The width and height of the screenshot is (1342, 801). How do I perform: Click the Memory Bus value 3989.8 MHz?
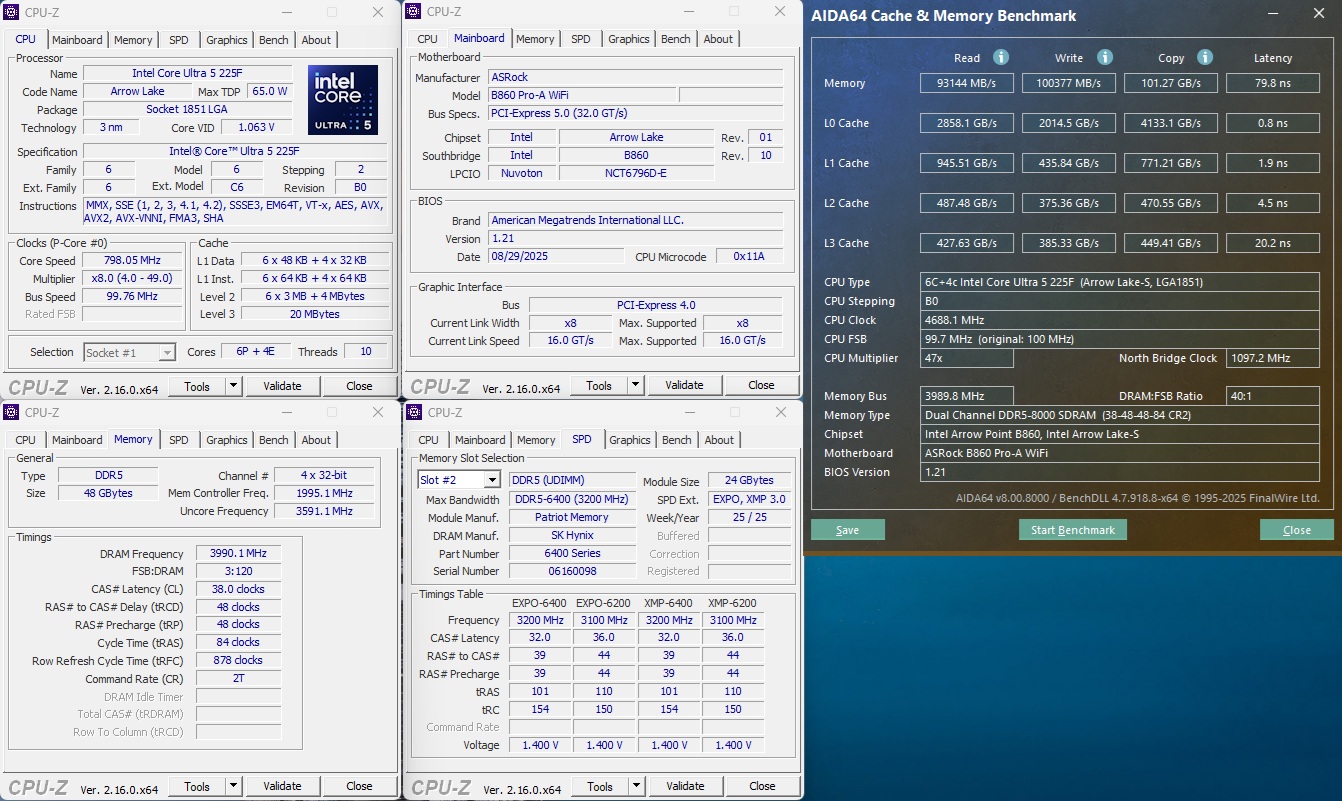point(967,396)
